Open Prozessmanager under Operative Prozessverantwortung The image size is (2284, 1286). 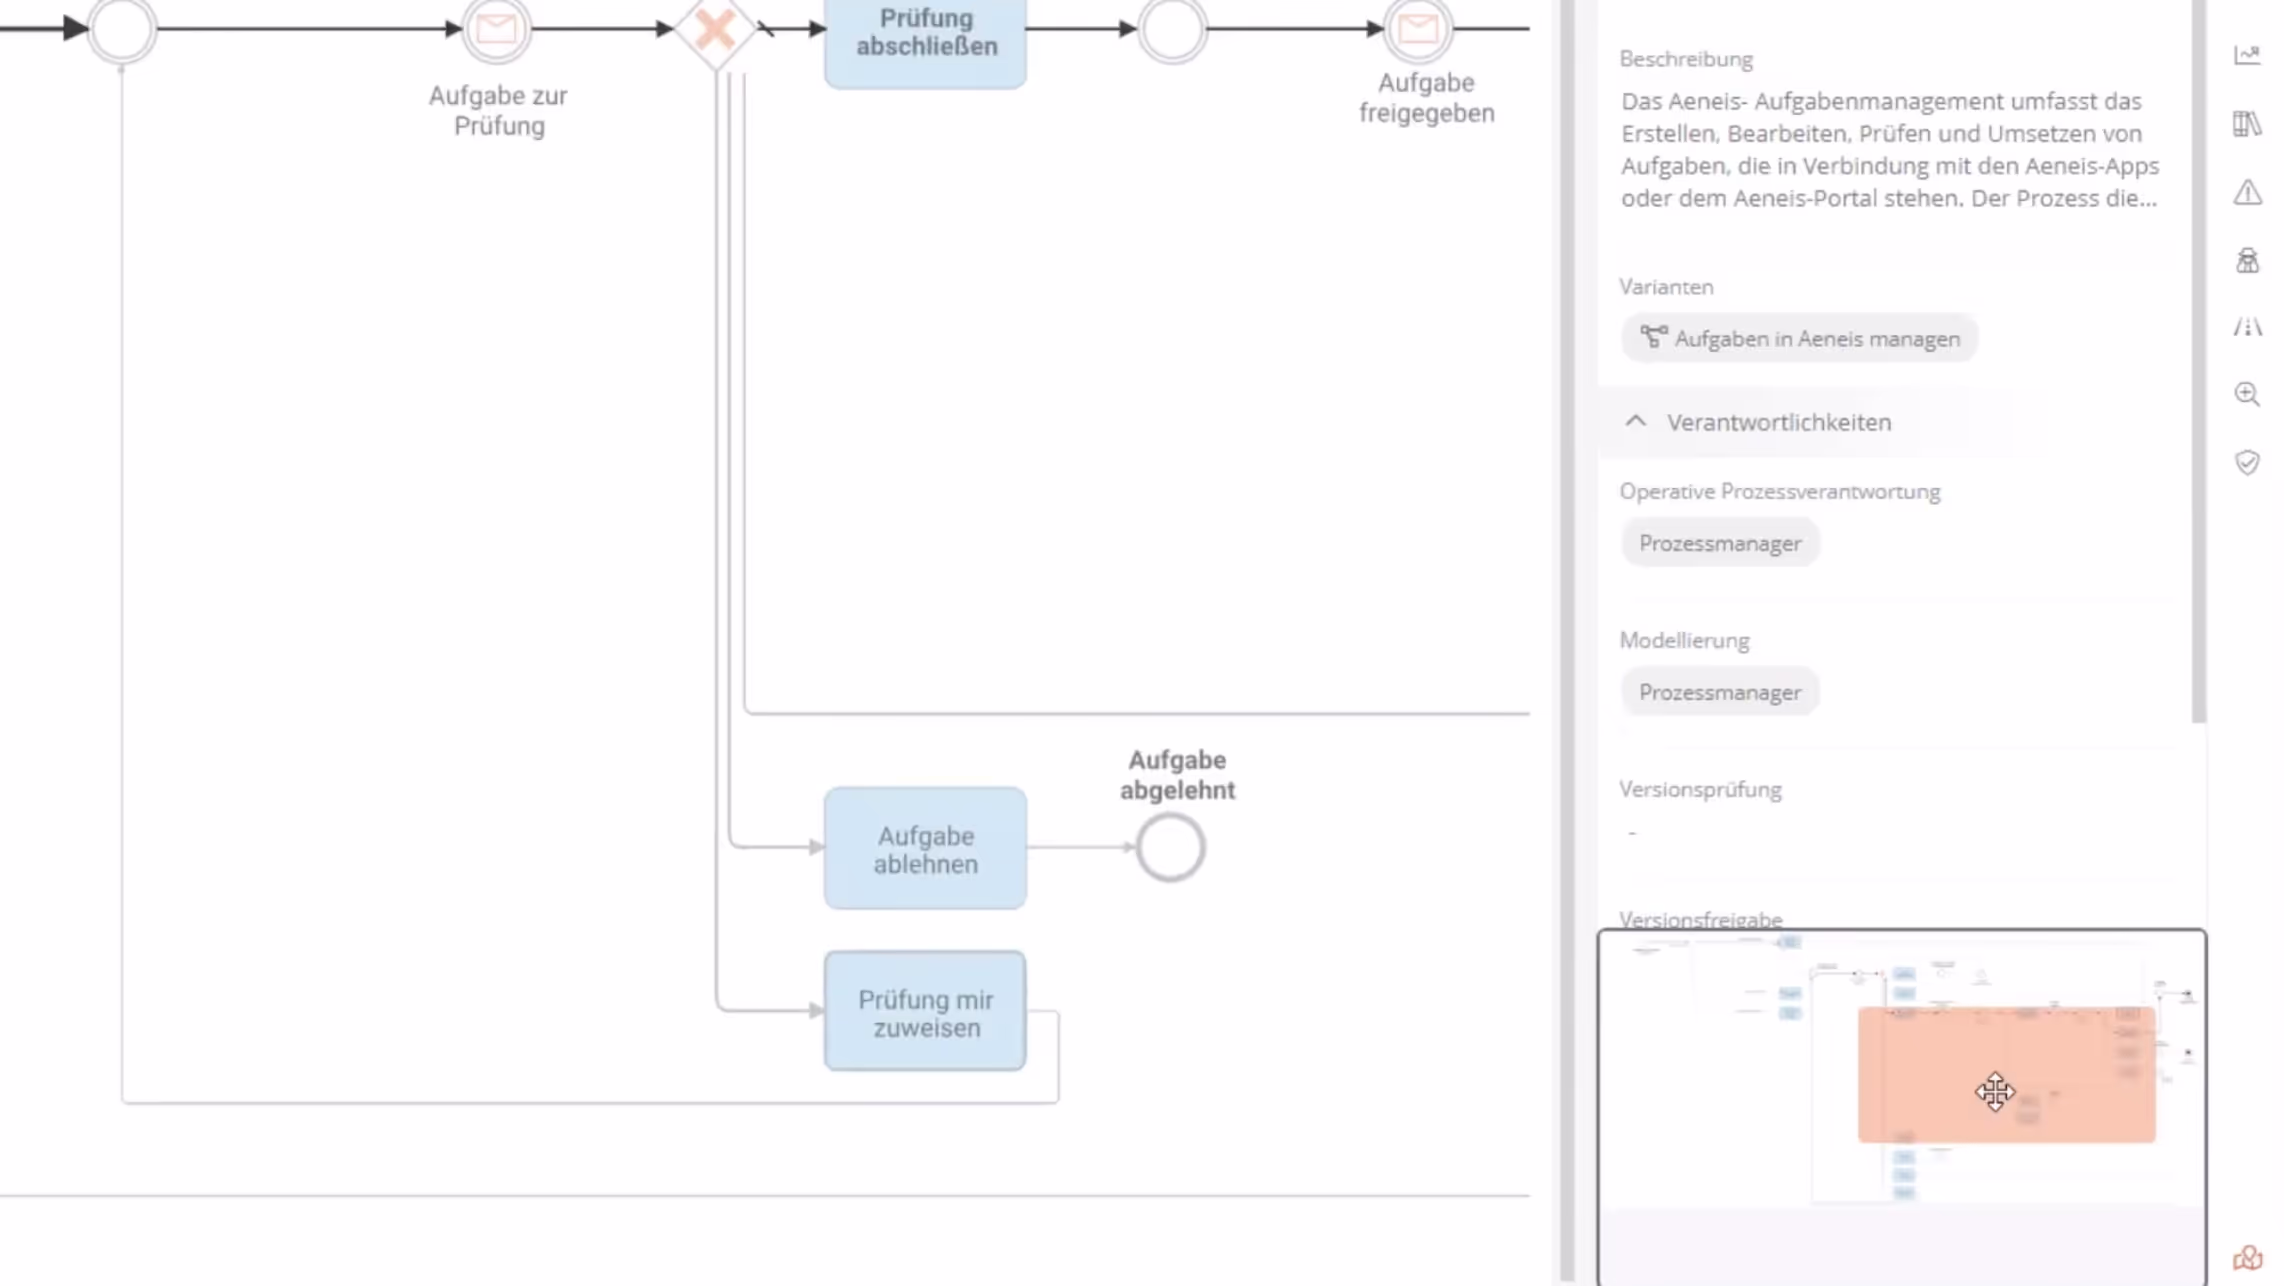pyautogui.click(x=1720, y=543)
